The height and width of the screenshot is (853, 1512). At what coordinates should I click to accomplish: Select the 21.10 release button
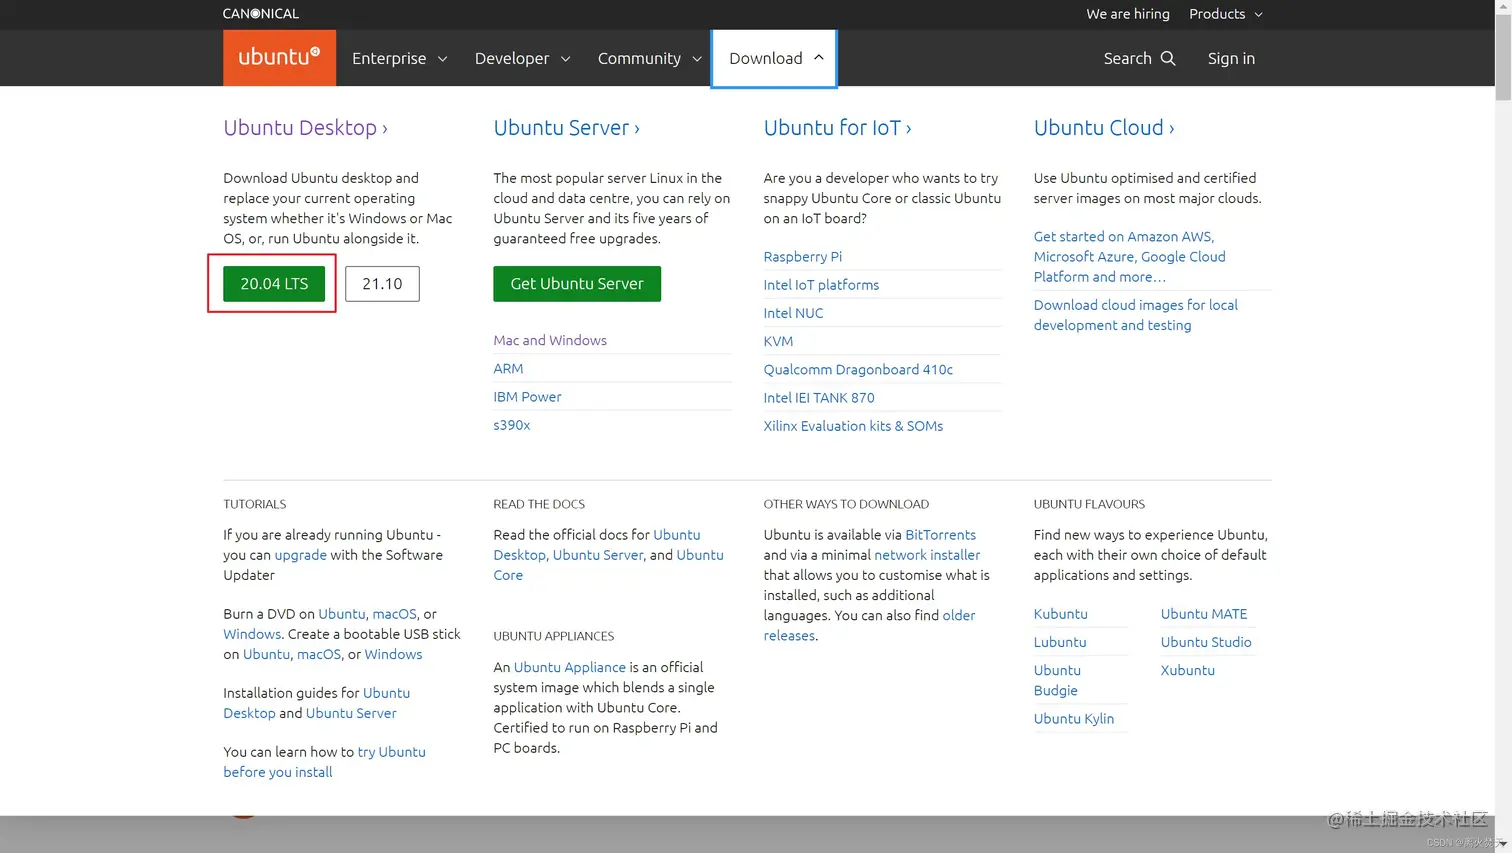[382, 284]
